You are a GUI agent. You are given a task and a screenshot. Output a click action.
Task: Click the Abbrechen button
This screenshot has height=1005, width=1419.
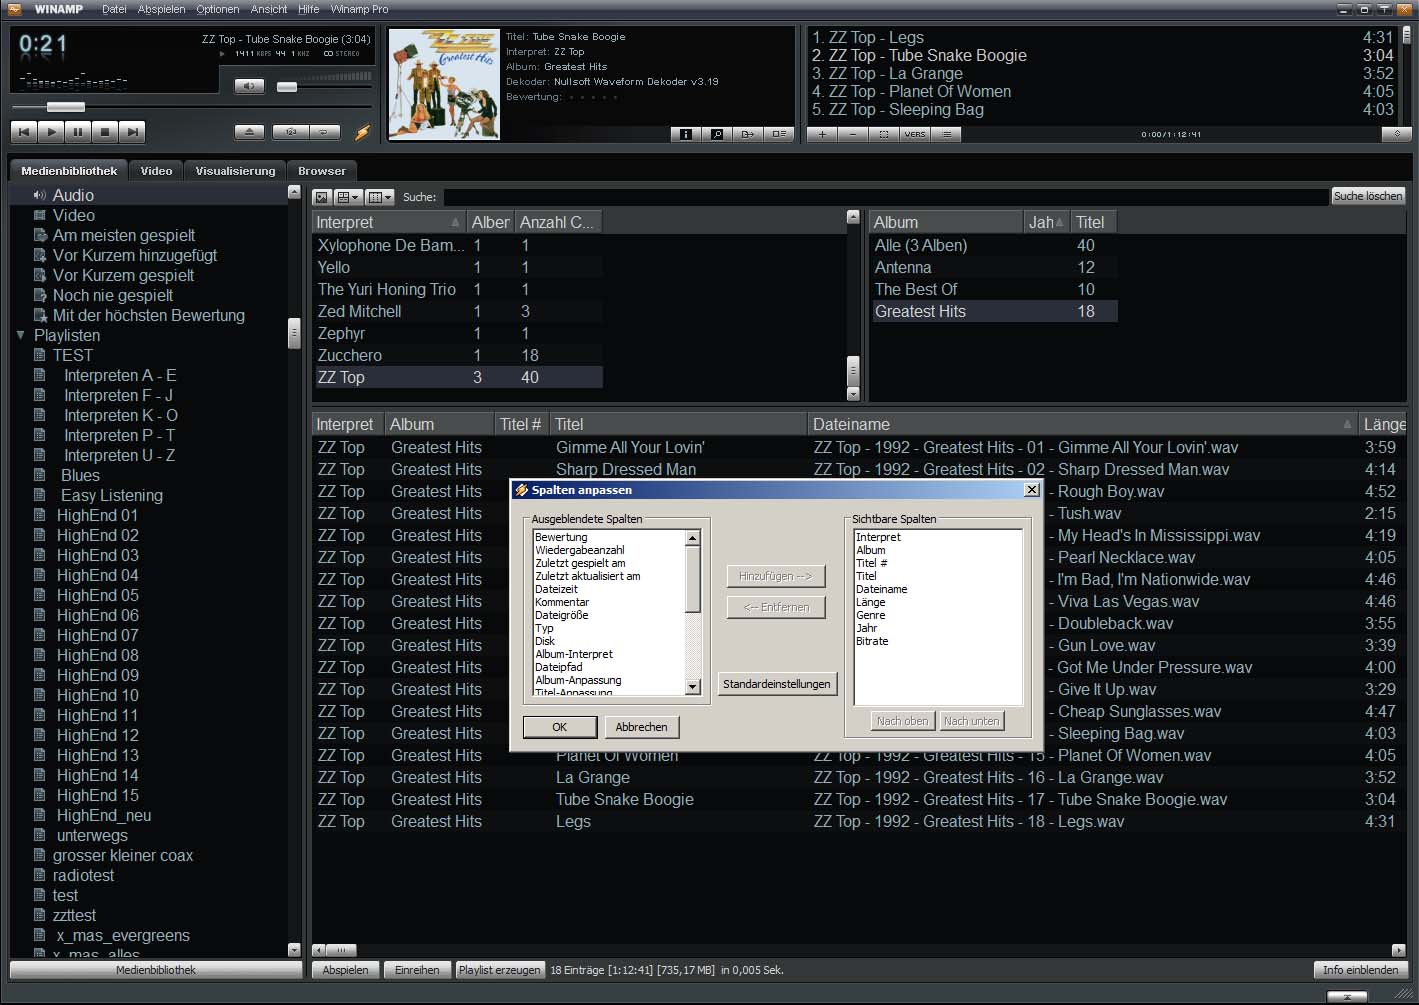click(641, 727)
